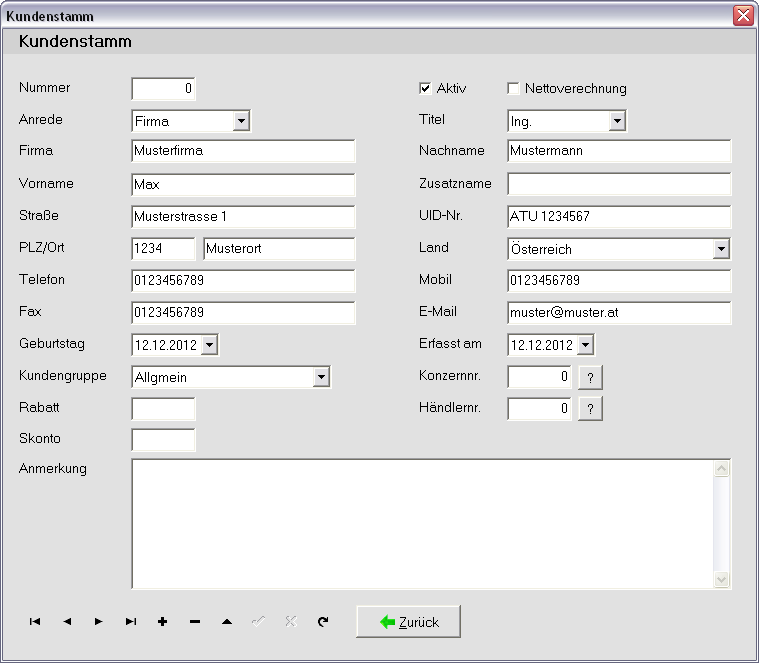Click the Erfasst am date text 12.12.2012
The height and width of the screenshot is (663, 759).
coord(542,345)
